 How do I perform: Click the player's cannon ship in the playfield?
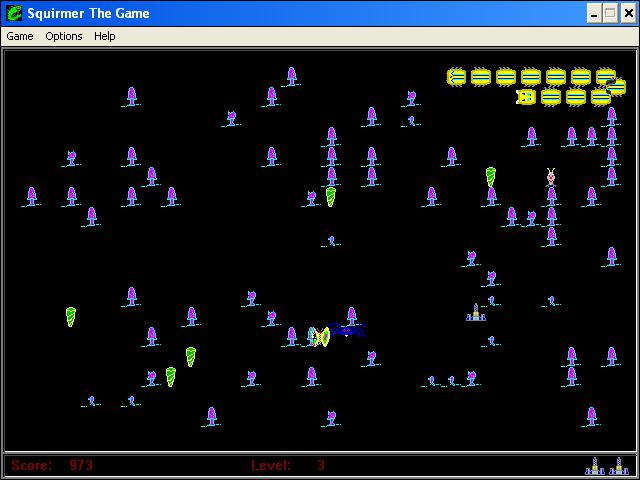pyautogui.click(x=476, y=312)
